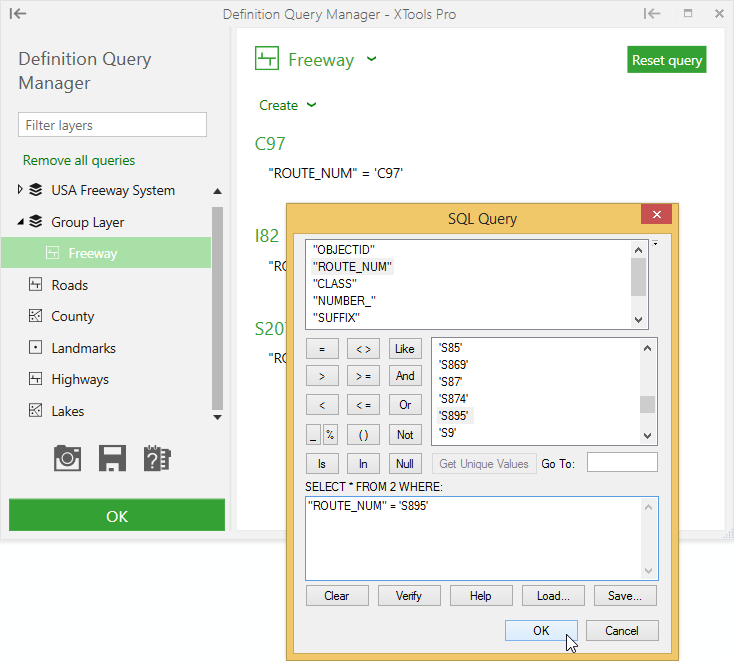Select the 'S874' value in list
The image size is (734, 661).
pos(453,398)
